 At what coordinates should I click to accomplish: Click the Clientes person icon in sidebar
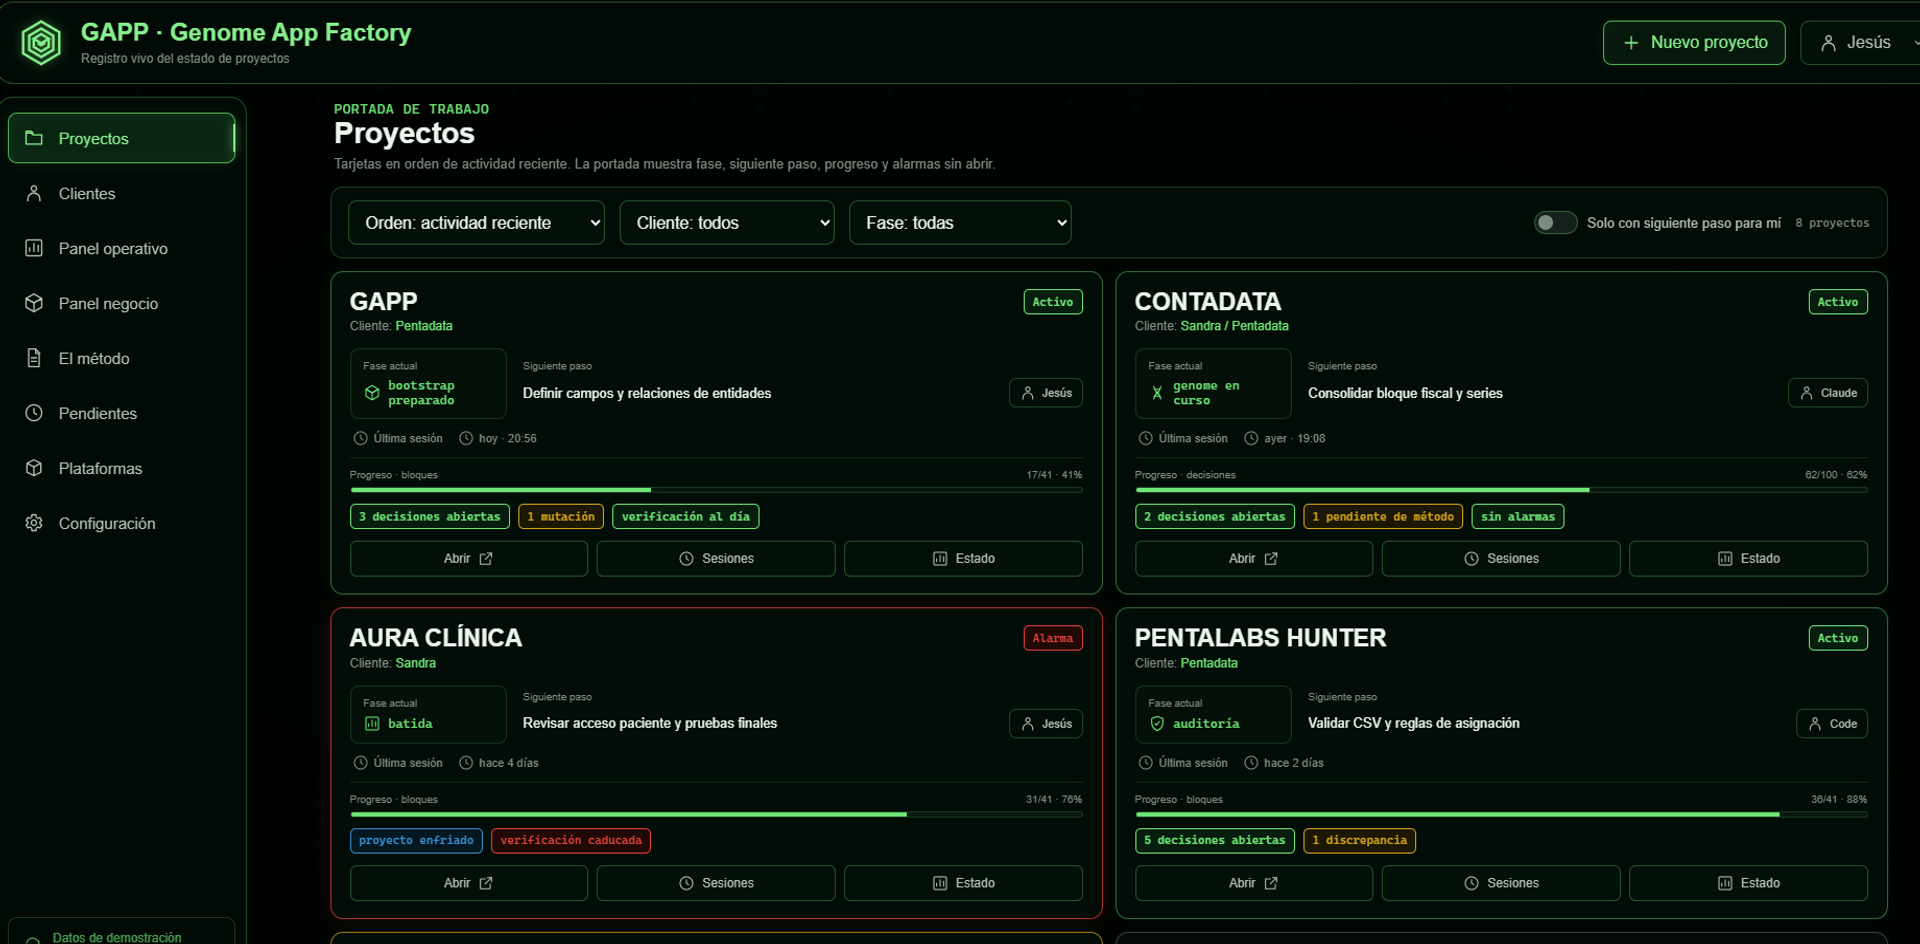tap(34, 193)
